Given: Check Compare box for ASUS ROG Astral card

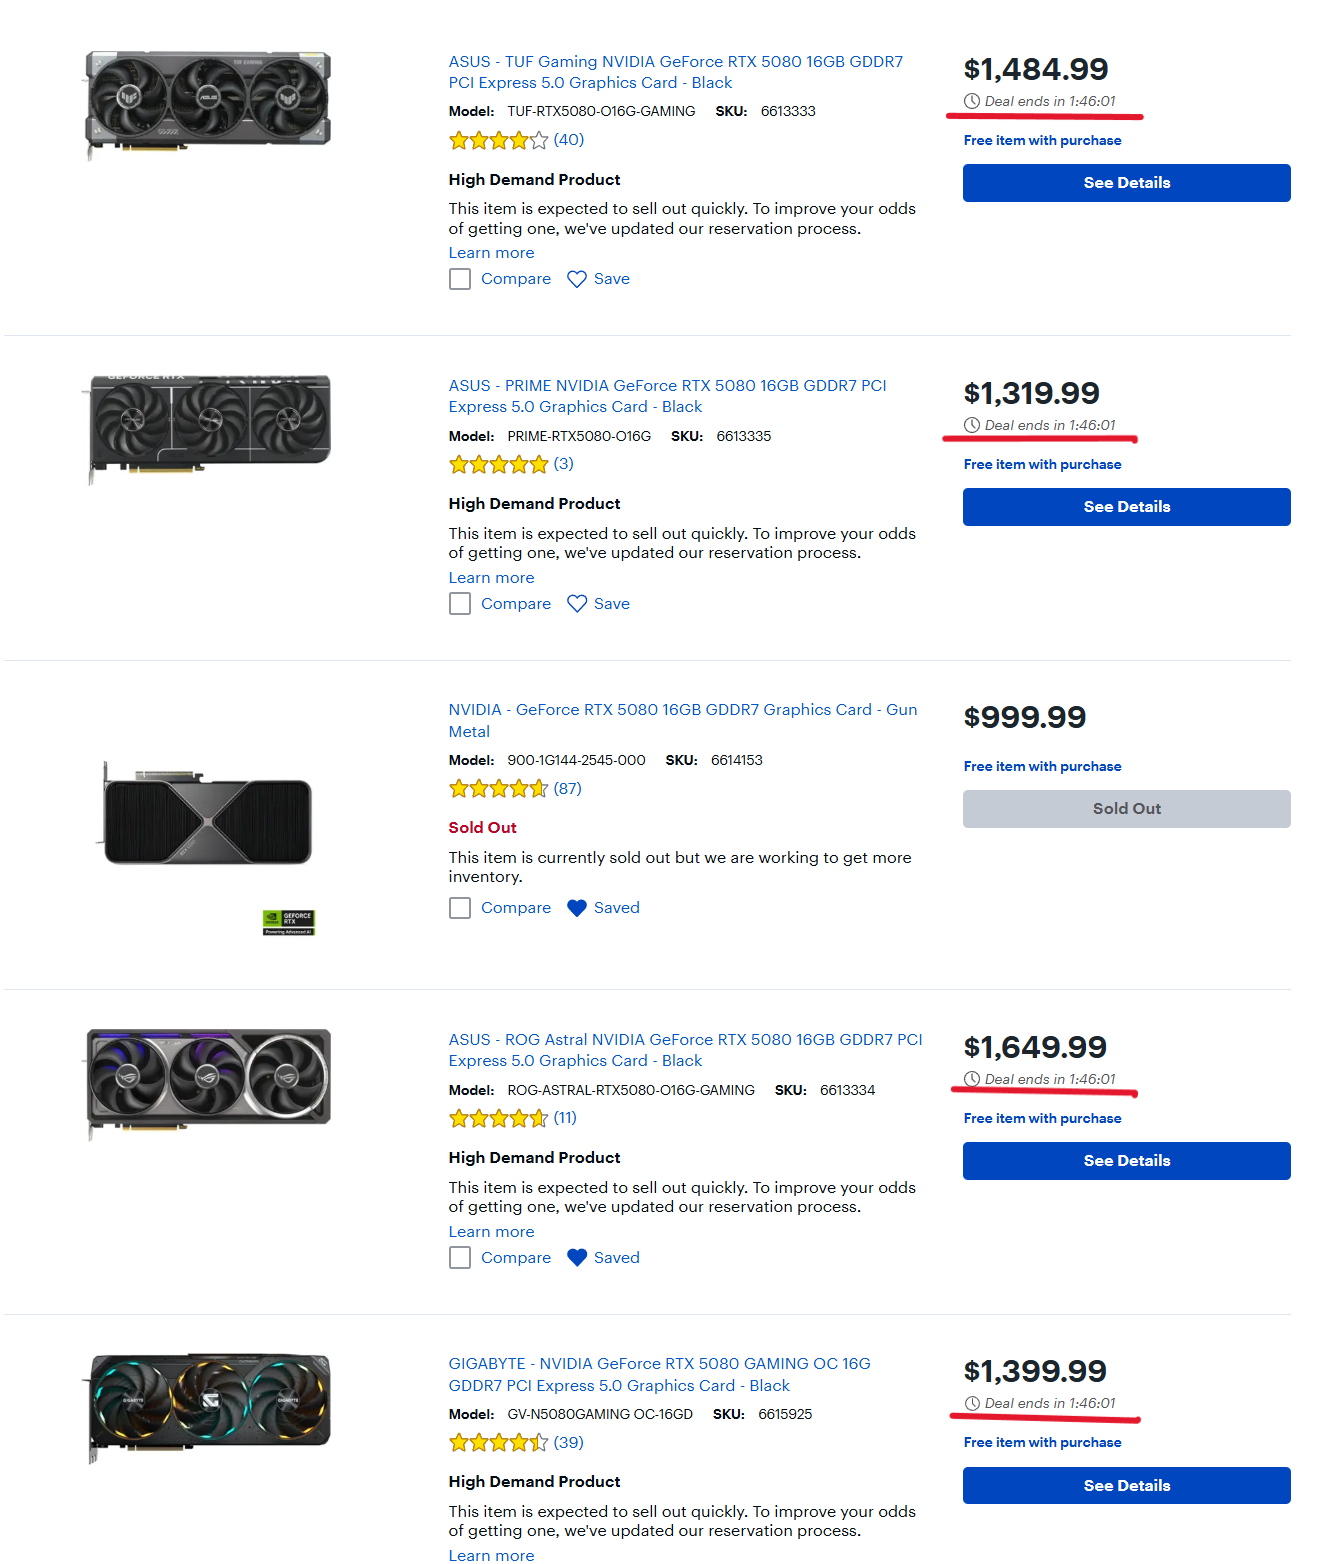Looking at the screenshot, I should click(x=460, y=1258).
